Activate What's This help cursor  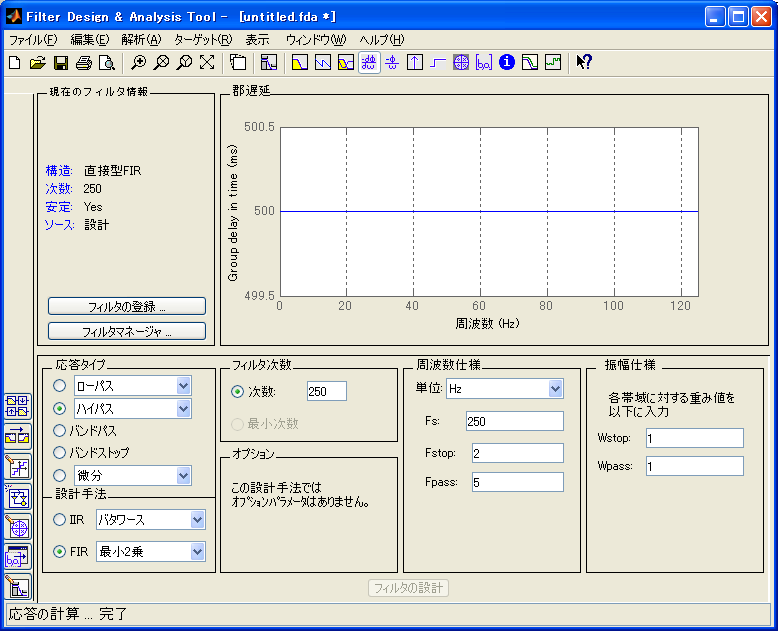tap(584, 63)
